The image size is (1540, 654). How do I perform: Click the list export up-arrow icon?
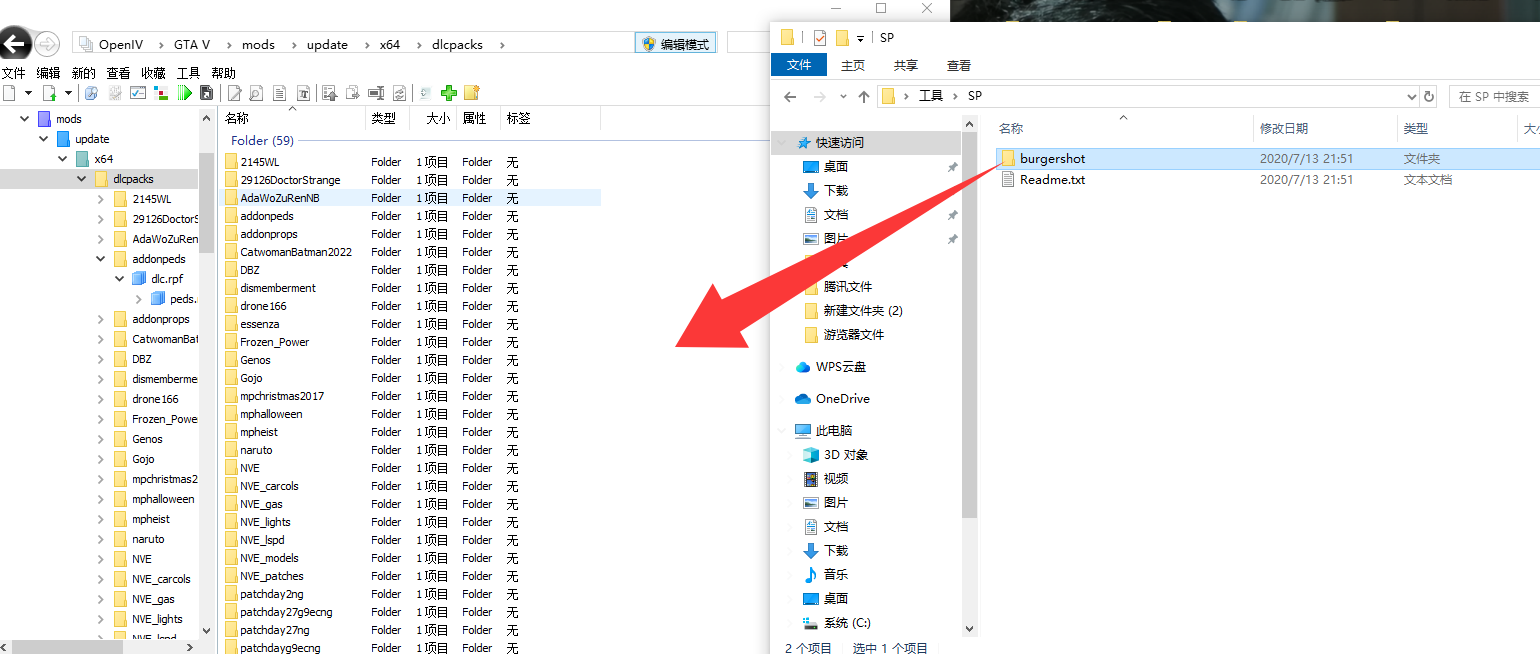click(x=329, y=93)
